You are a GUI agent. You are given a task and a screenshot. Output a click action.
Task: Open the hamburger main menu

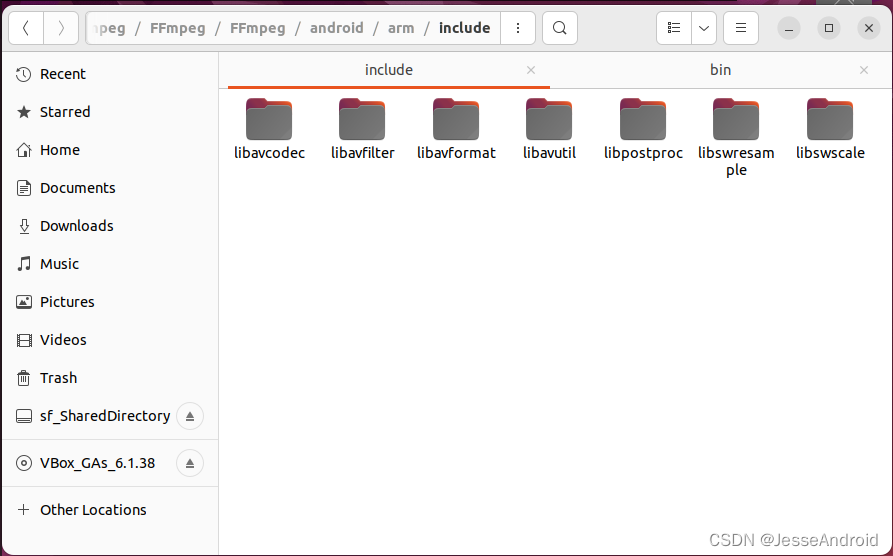point(741,28)
